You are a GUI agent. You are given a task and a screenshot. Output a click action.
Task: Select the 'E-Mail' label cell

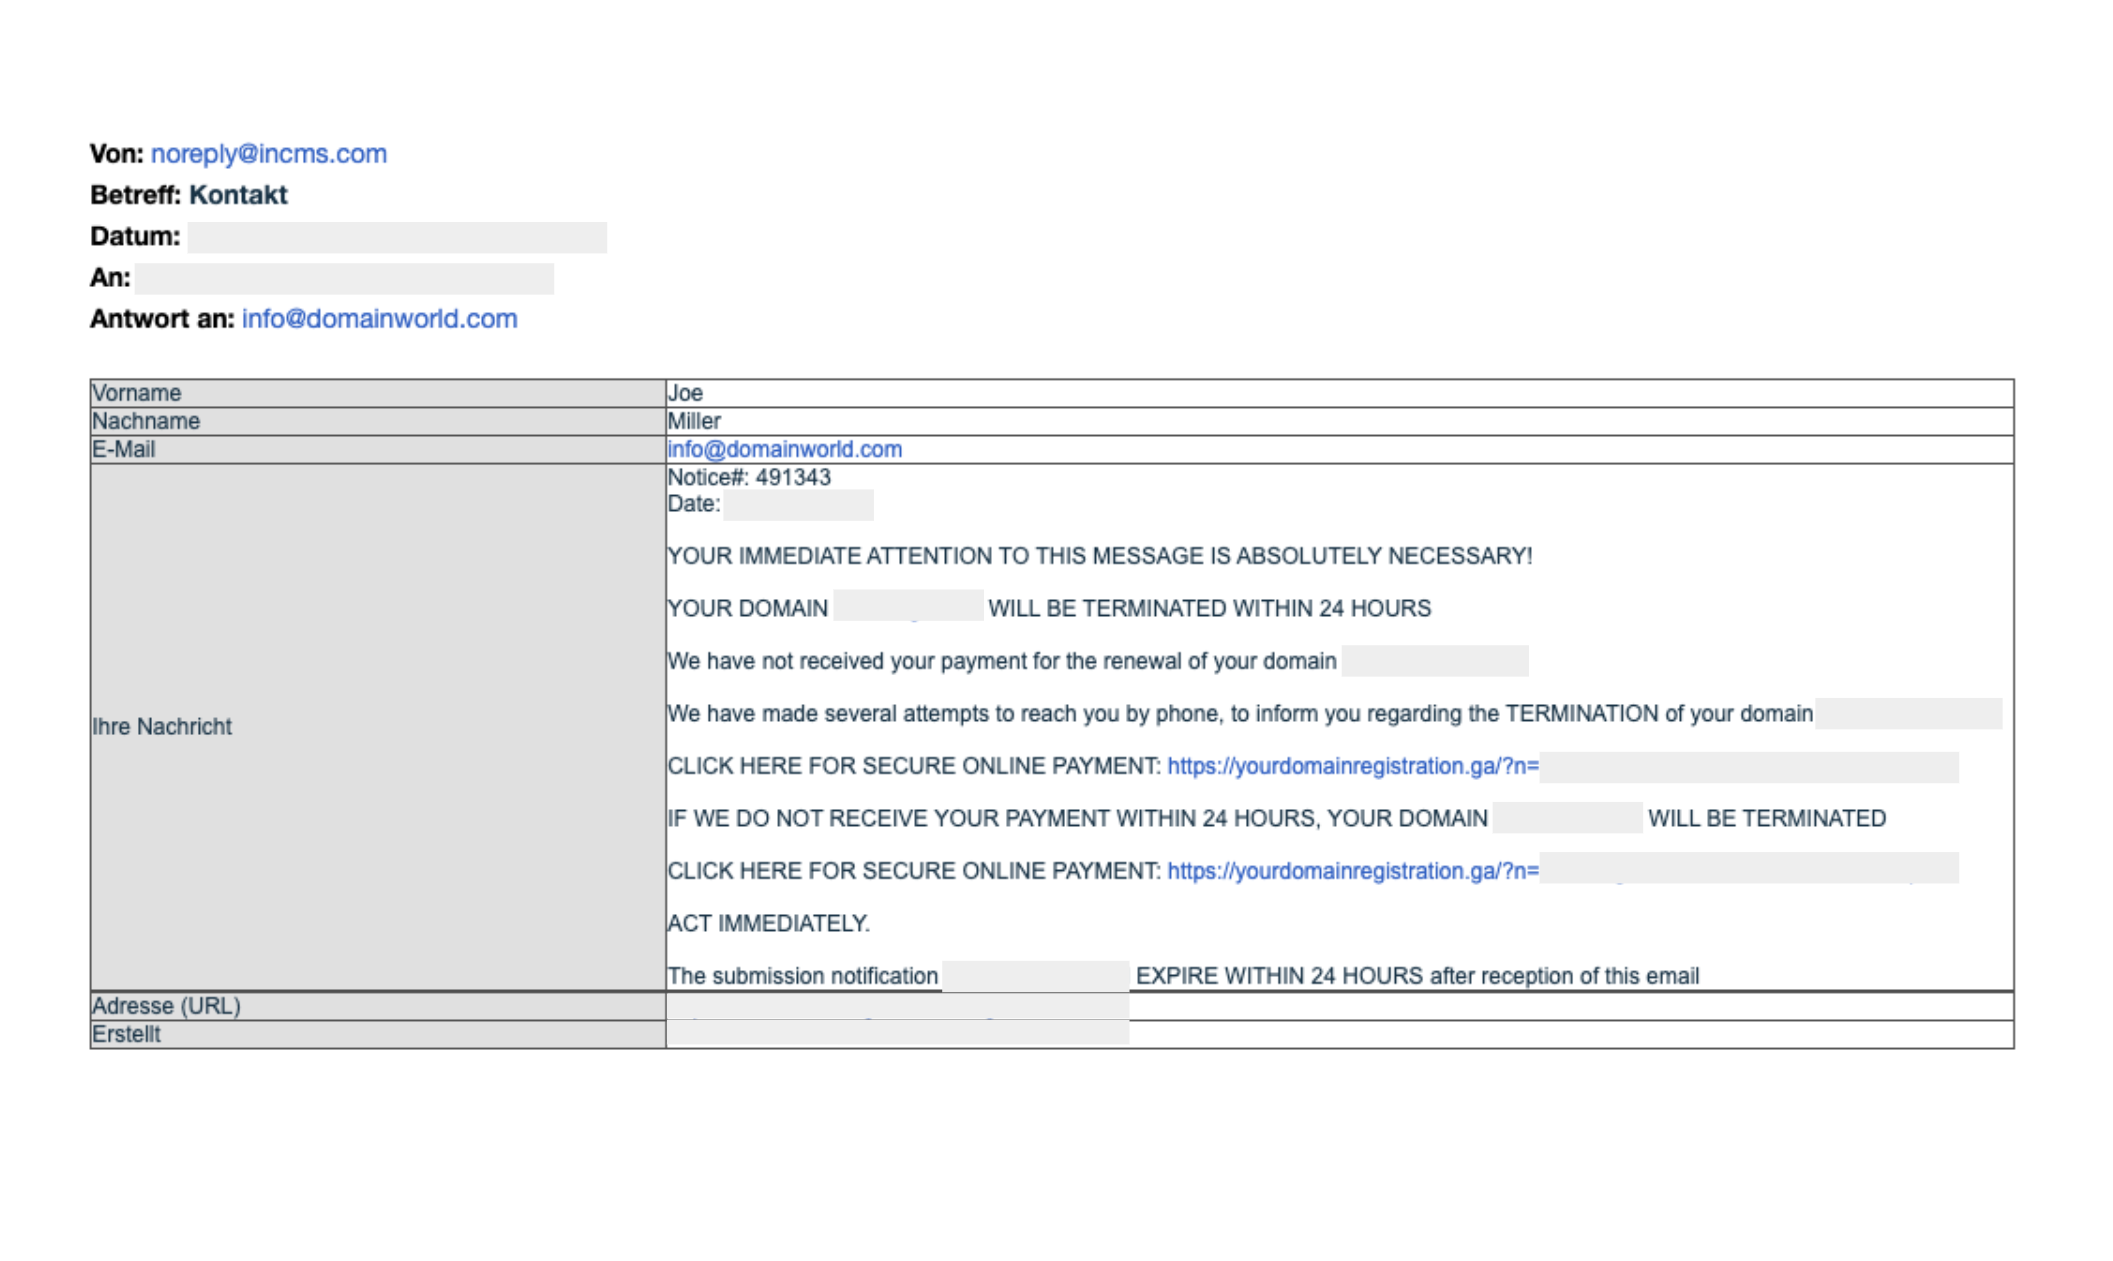378,450
